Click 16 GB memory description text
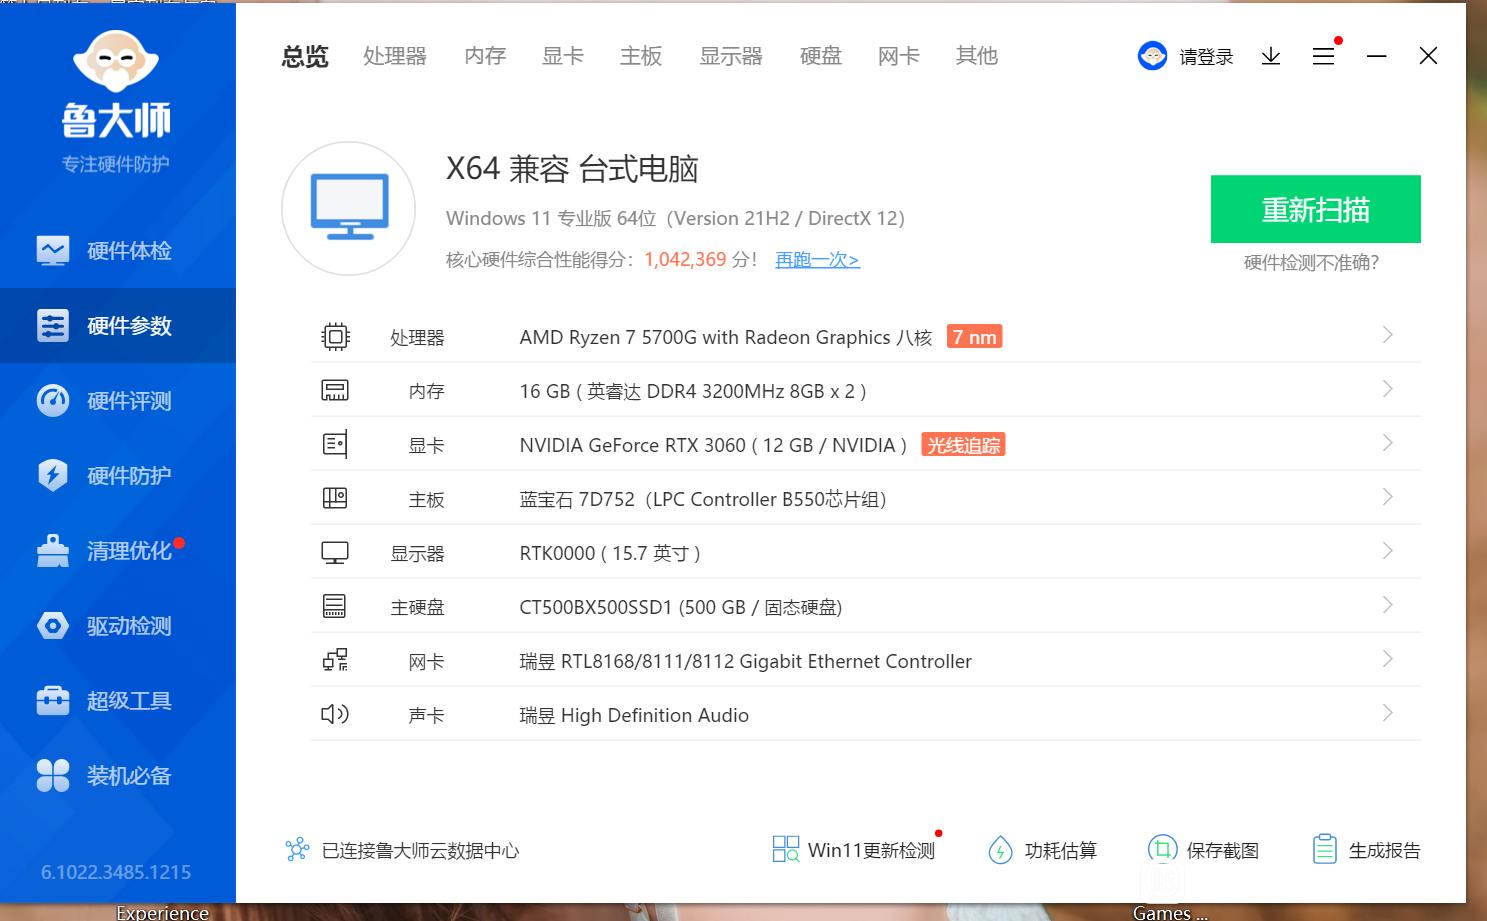Screen dimensions: 1487x921 pyautogui.click(x=693, y=392)
